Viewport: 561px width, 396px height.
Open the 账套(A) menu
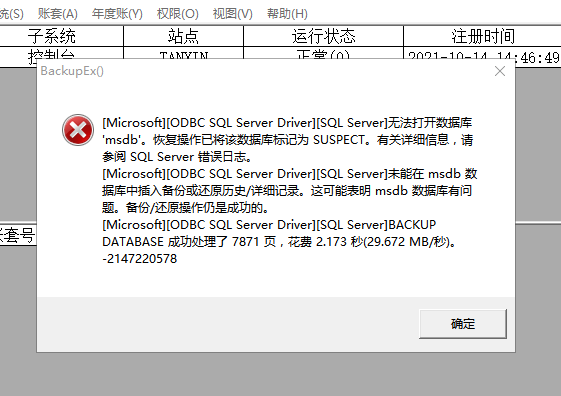pos(58,14)
